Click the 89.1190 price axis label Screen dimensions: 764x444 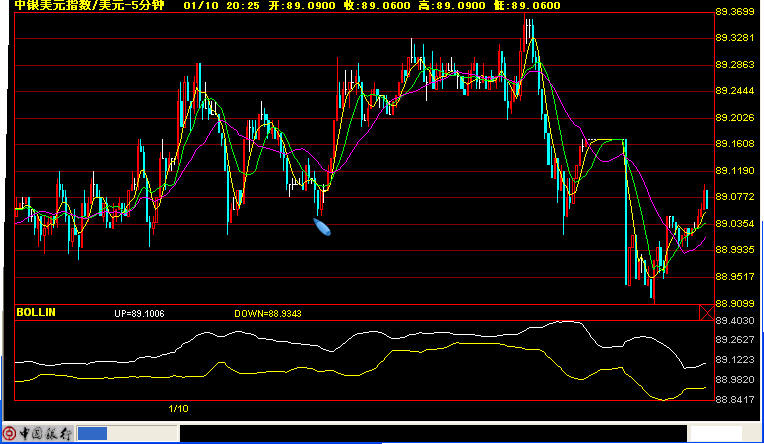[x=735, y=171]
